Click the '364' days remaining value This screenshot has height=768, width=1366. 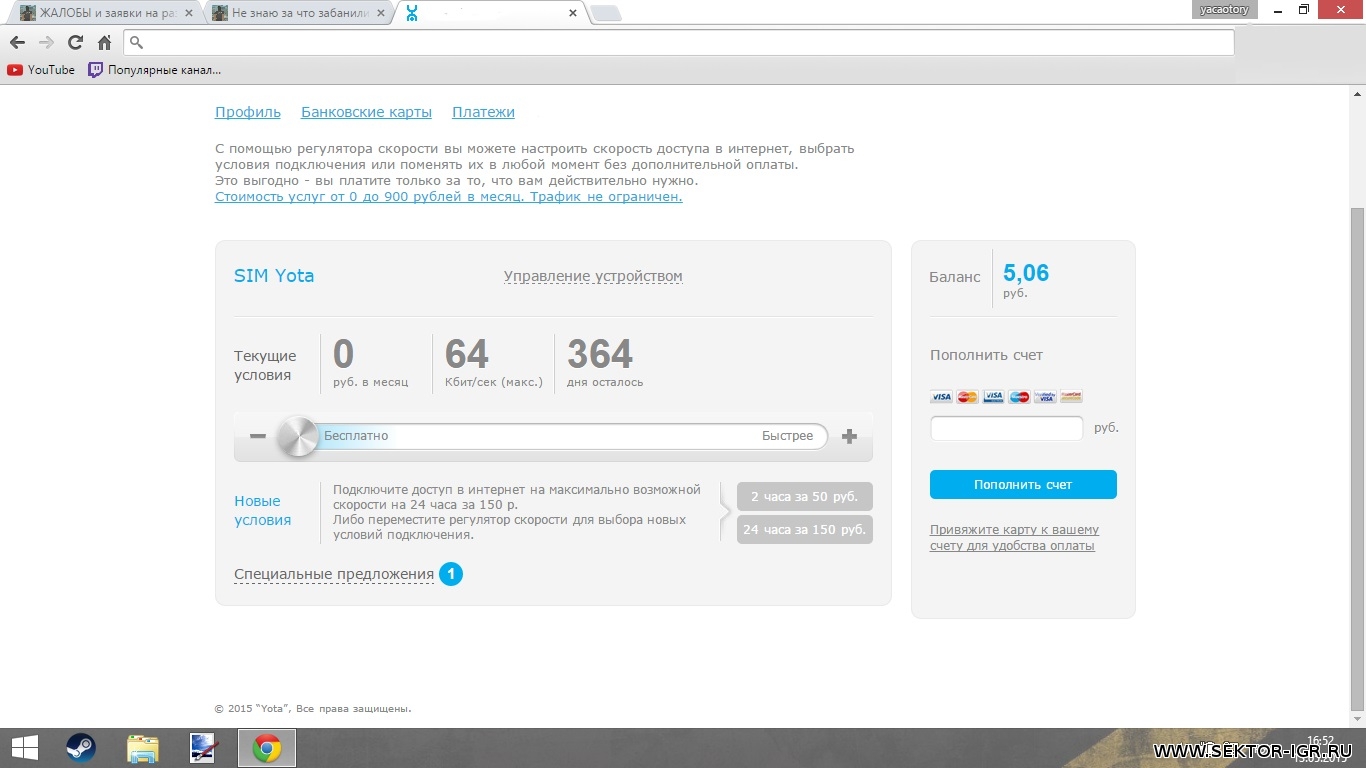tap(600, 354)
